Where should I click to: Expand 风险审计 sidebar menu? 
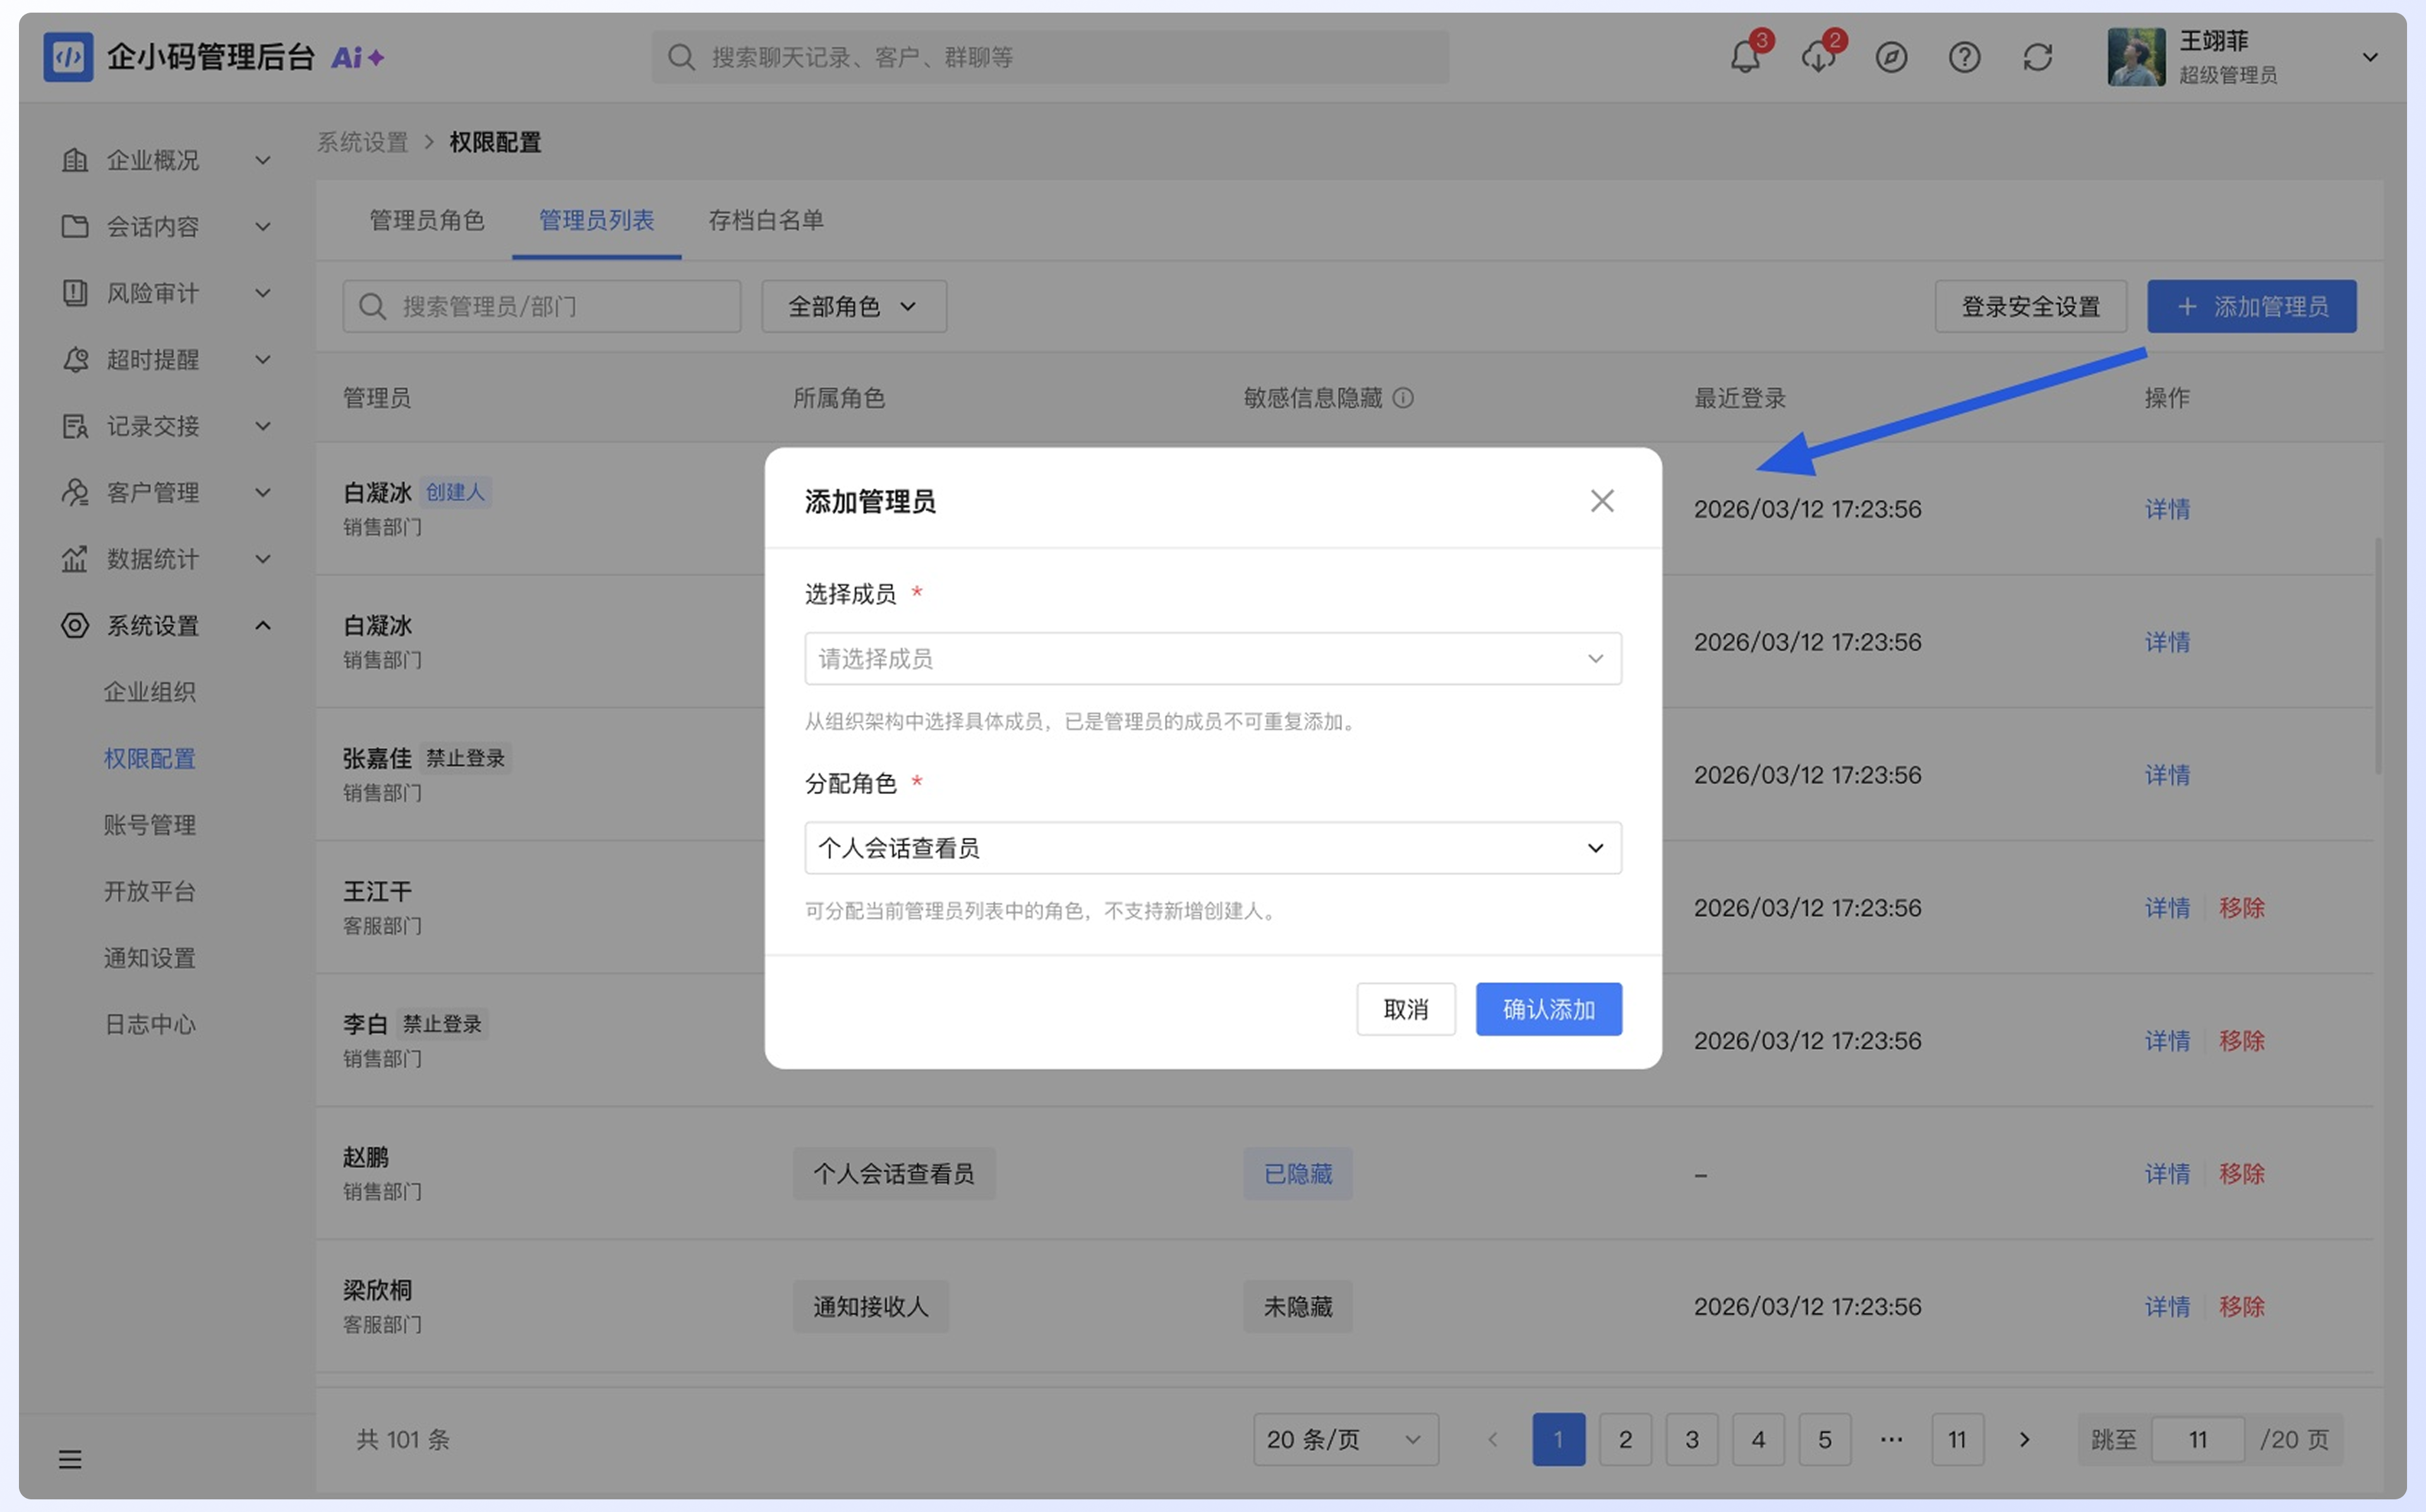pyautogui.click(x=166, y=293)
